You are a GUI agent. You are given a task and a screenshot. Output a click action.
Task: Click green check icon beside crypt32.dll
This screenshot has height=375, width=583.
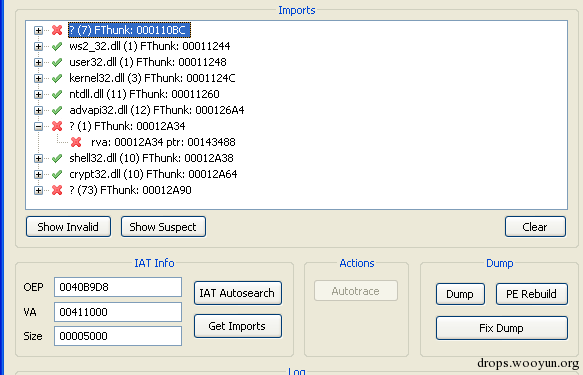[57, 174]
